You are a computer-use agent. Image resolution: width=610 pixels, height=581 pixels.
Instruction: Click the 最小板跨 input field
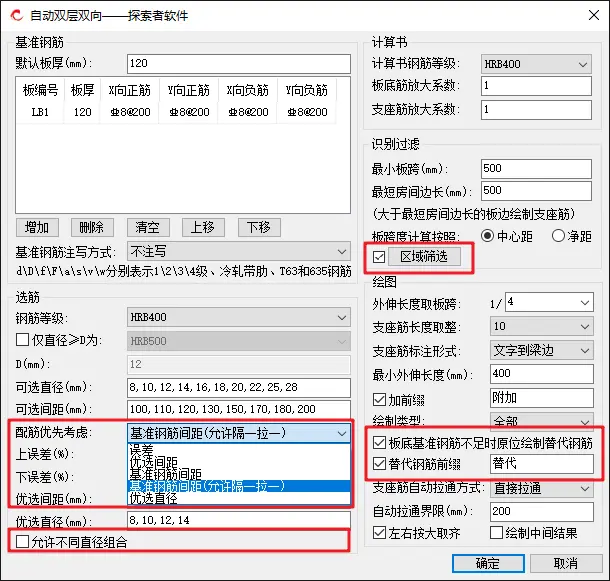[x=536, y=169]
